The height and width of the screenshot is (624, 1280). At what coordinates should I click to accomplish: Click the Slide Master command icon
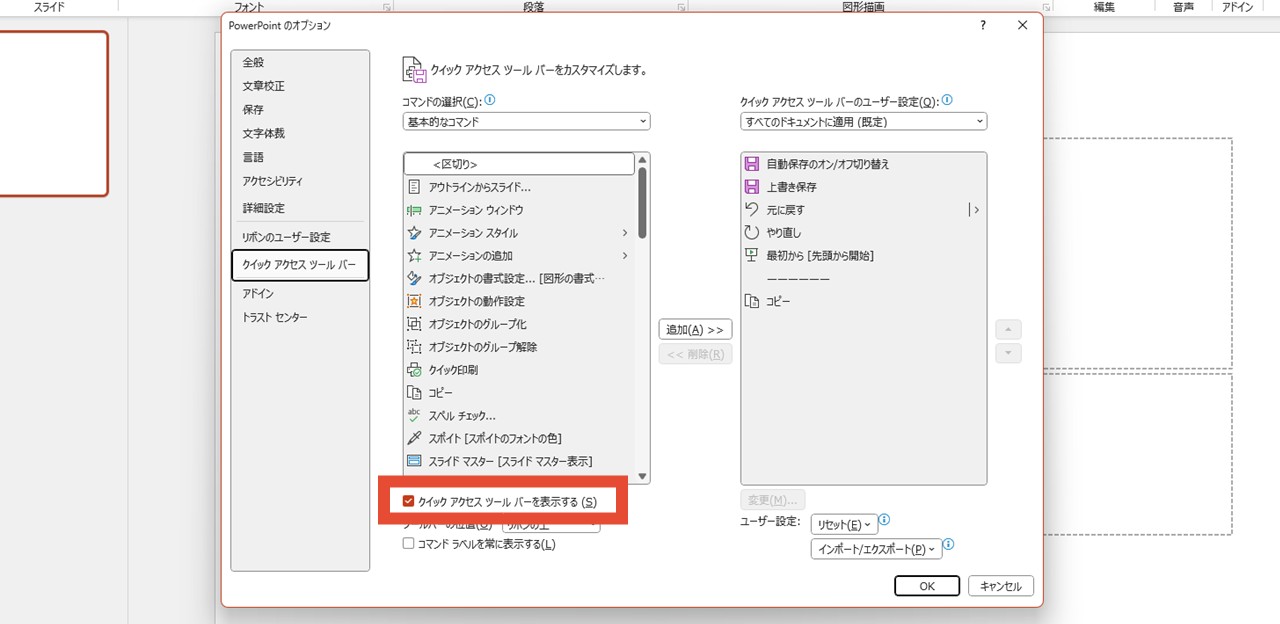click(414, 461)
